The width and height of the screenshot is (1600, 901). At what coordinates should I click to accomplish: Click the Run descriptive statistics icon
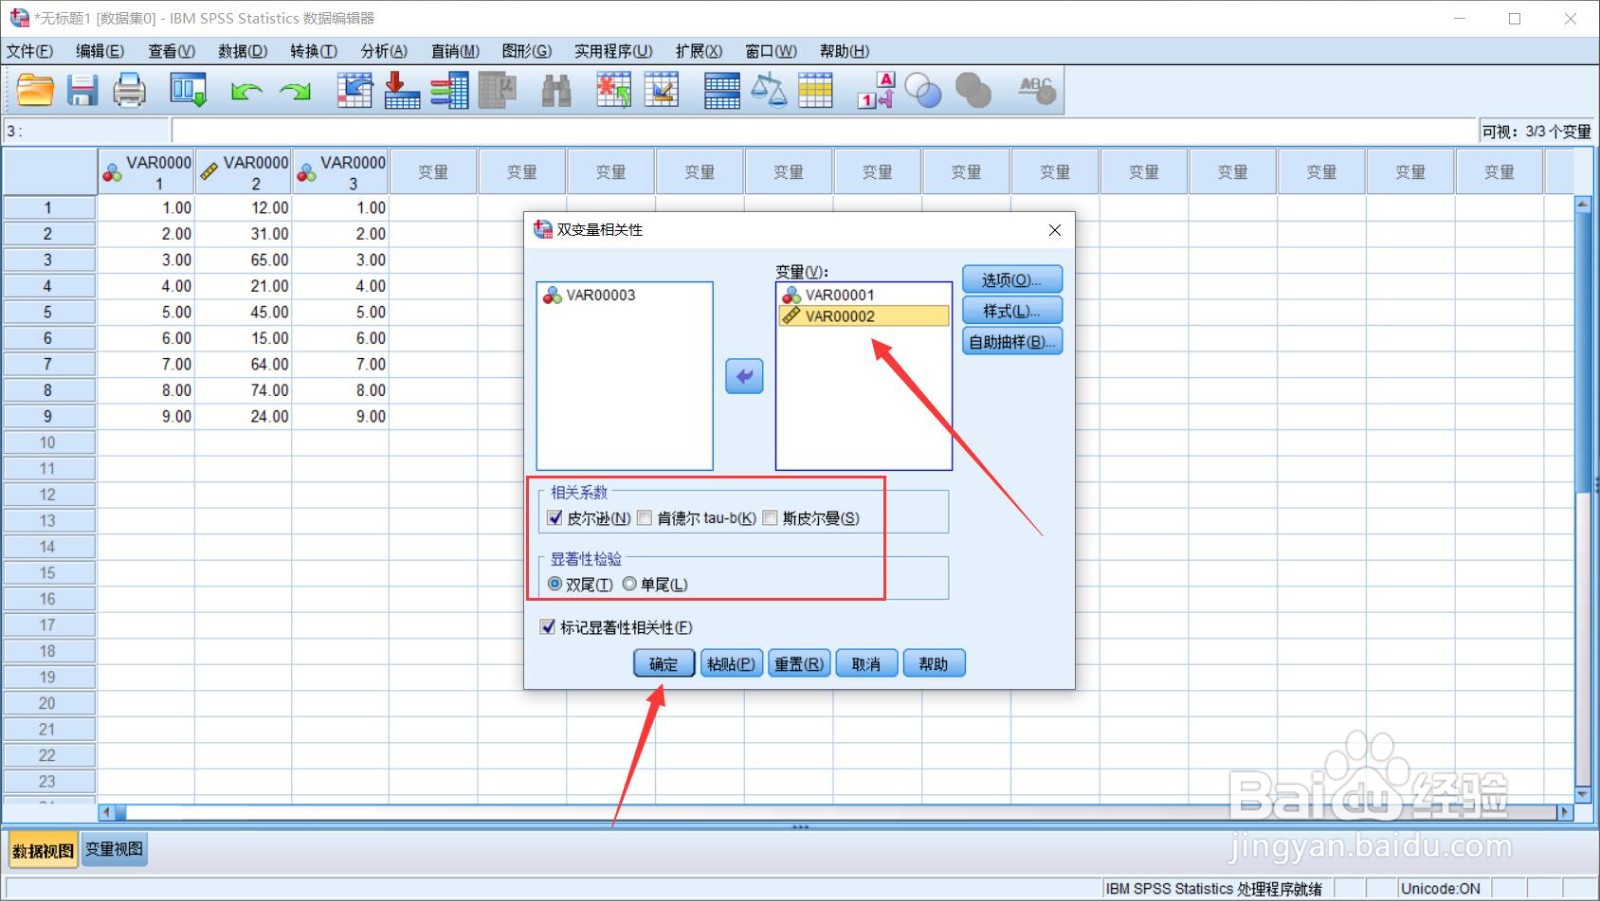click(x=497, y=90)
